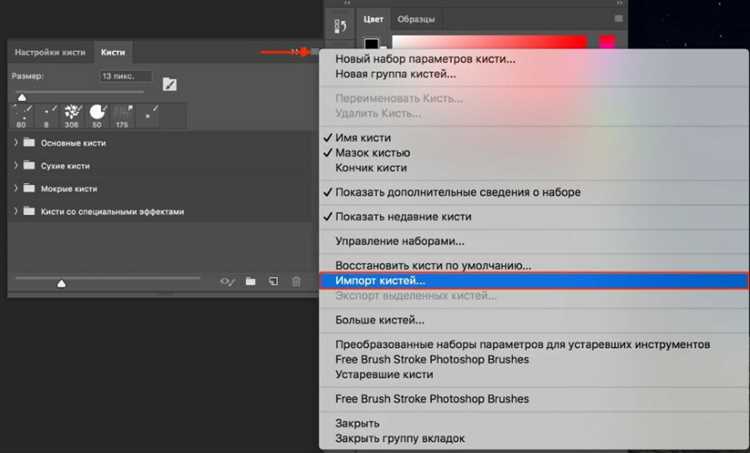Open the Color panel options menu icon
Screen dimensions: 750x453
pos(618,19)
